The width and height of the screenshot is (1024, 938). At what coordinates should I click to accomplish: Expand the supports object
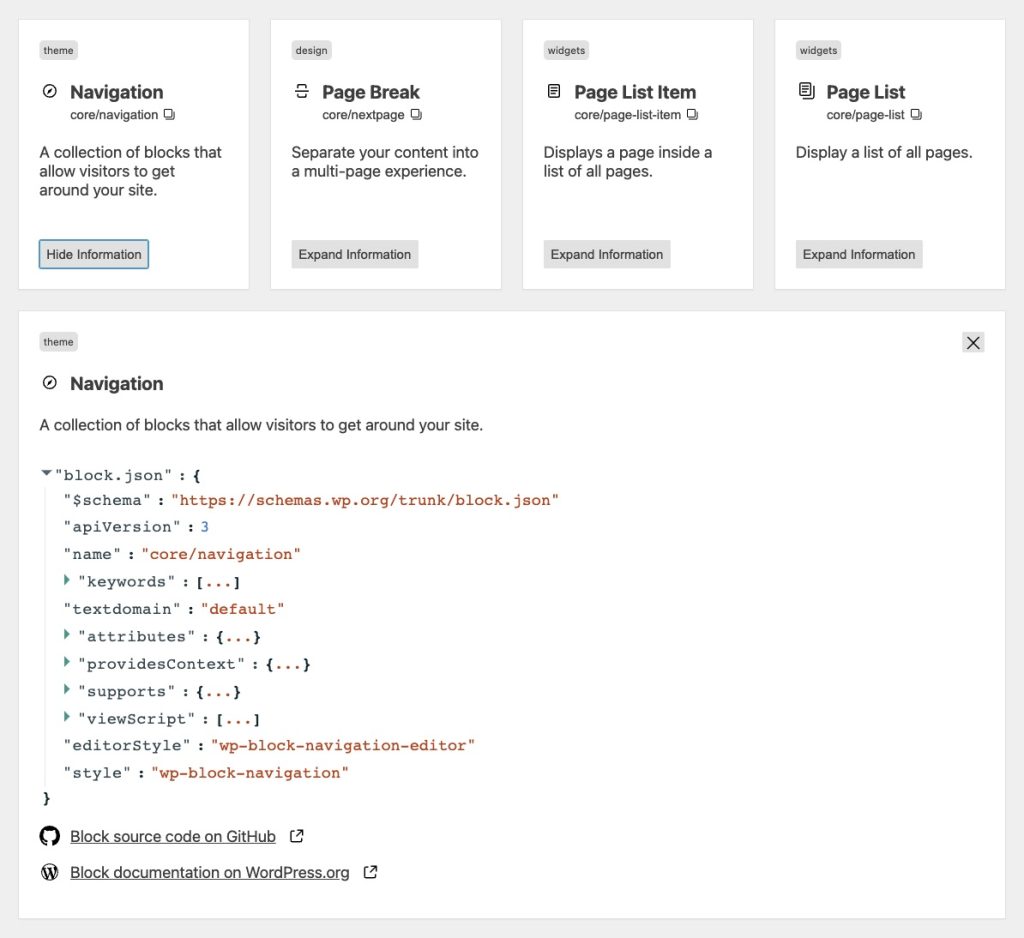pos(67,690)
